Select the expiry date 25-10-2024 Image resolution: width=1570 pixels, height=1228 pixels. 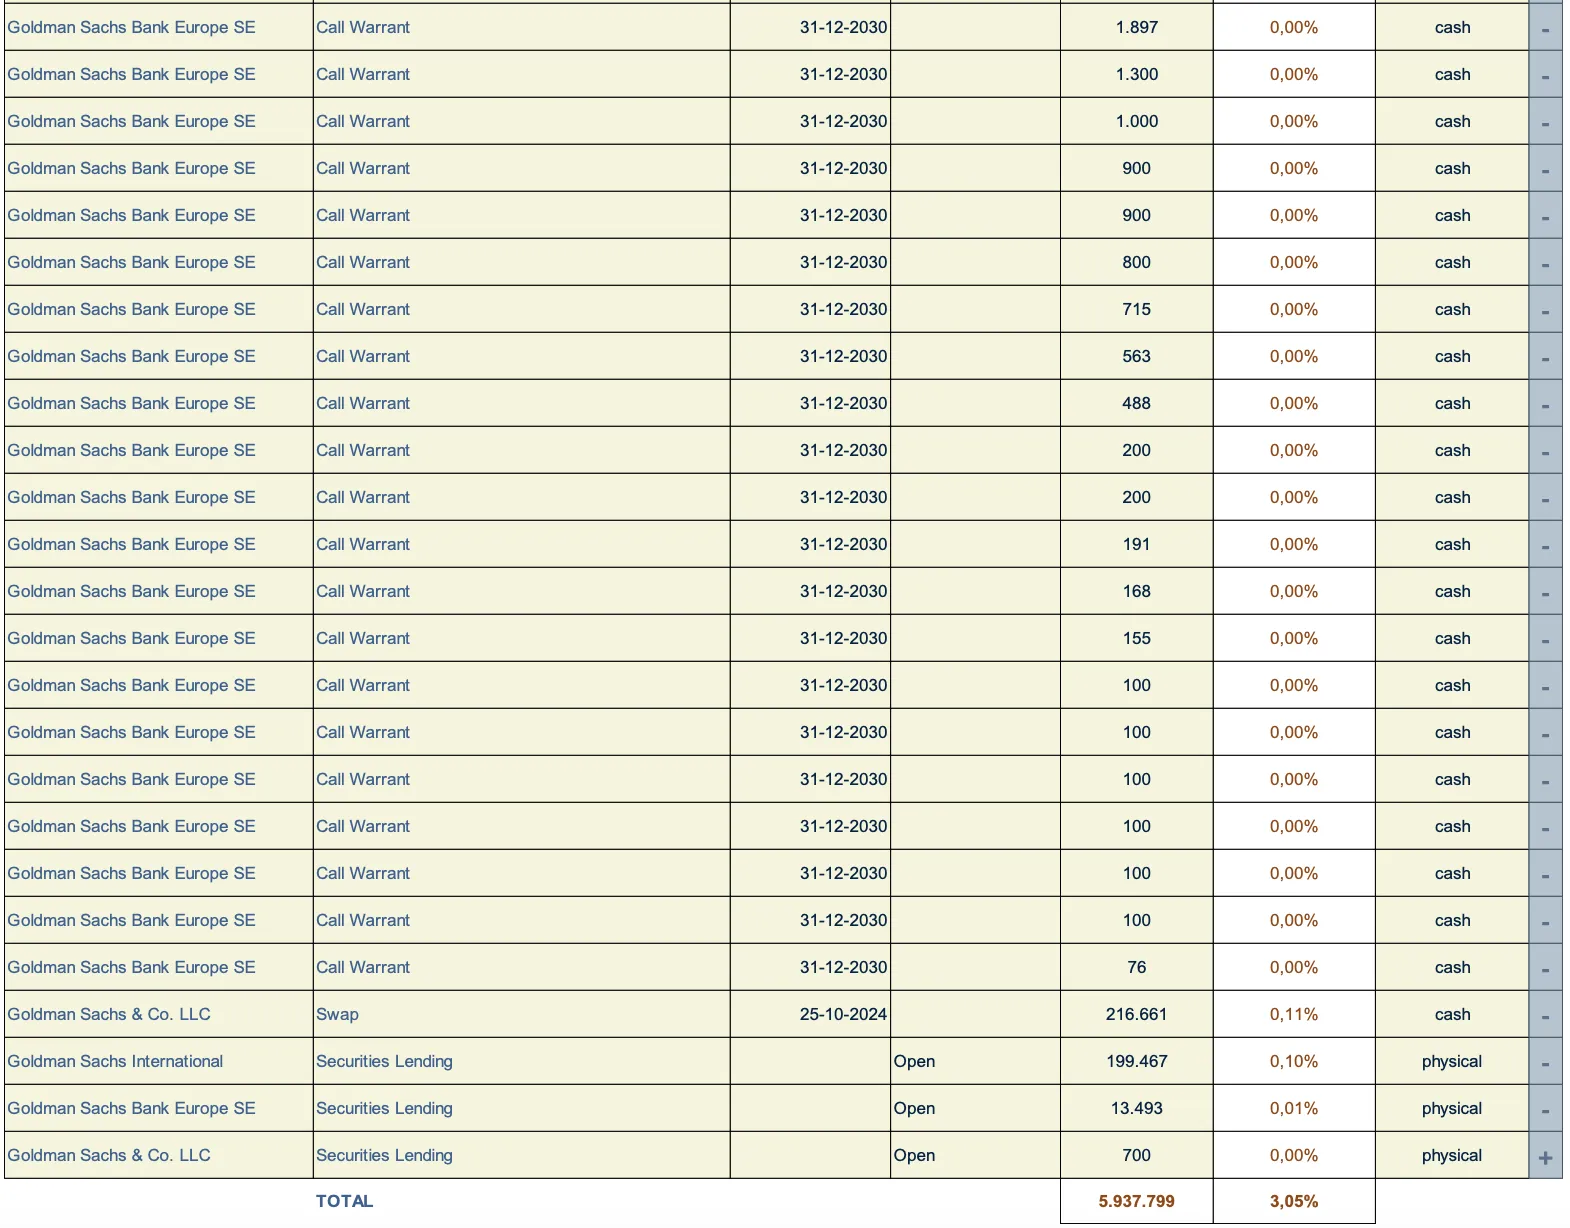[843, 1014]
